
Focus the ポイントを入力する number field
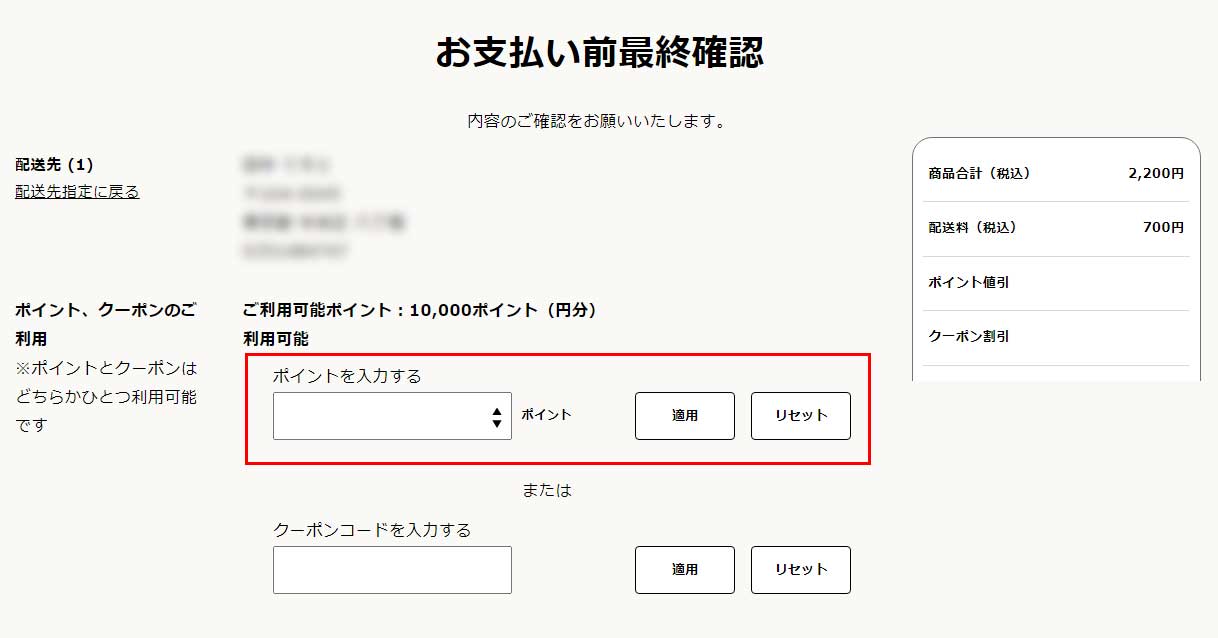(x=380, y=416)
